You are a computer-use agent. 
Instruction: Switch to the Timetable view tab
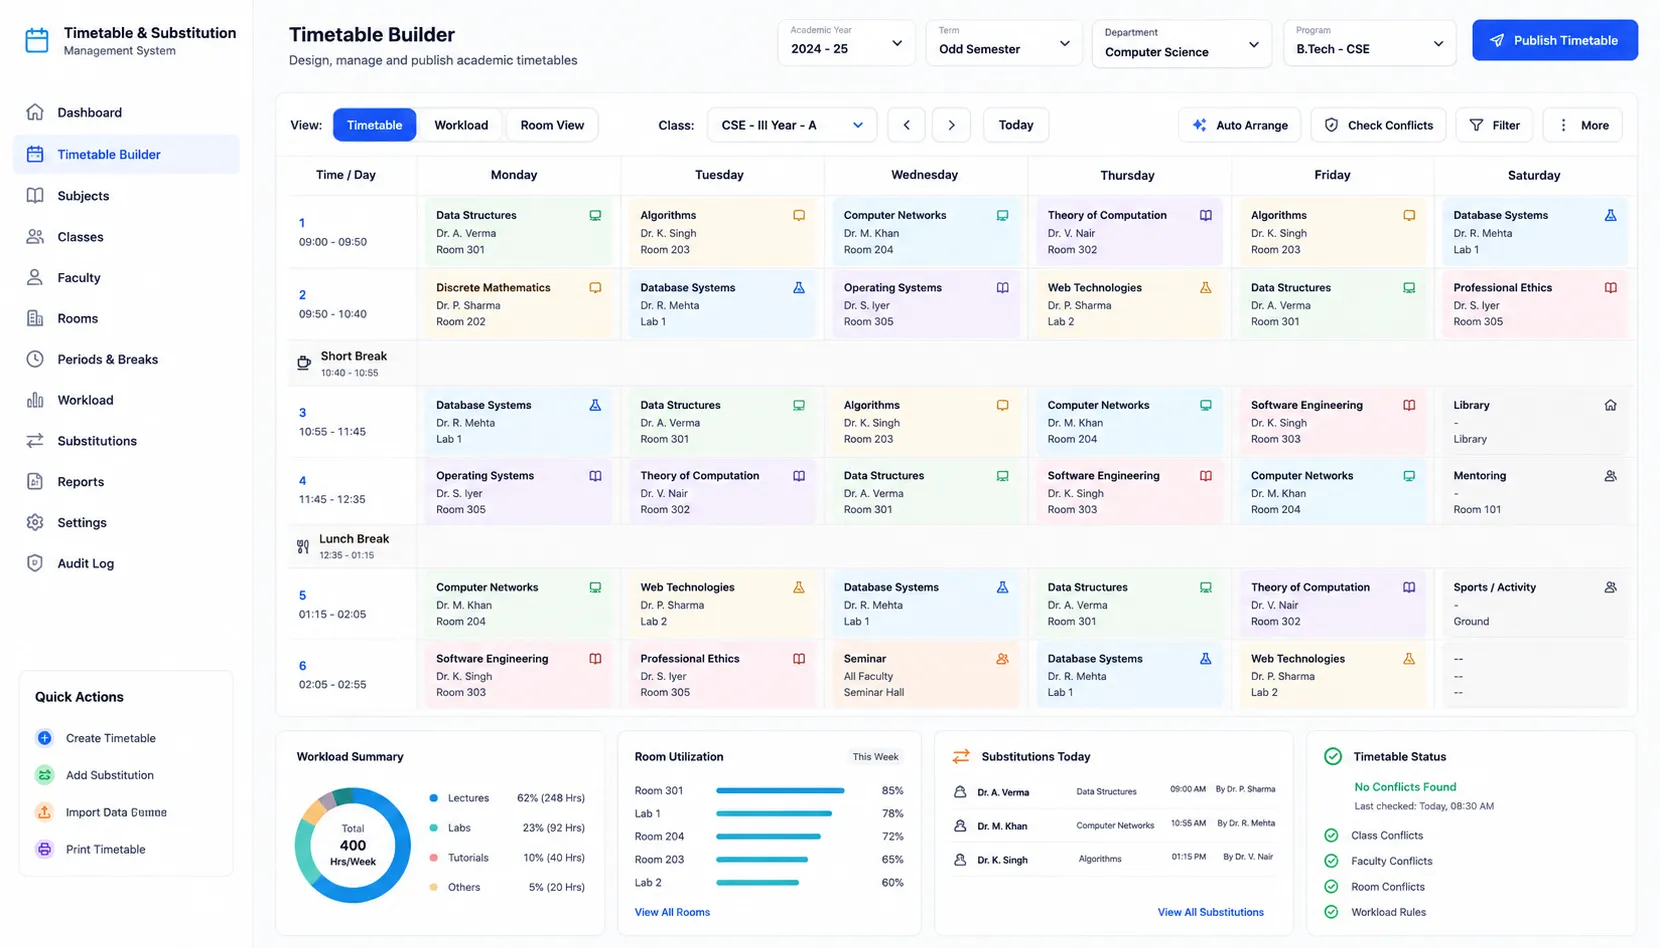[374, 125]
